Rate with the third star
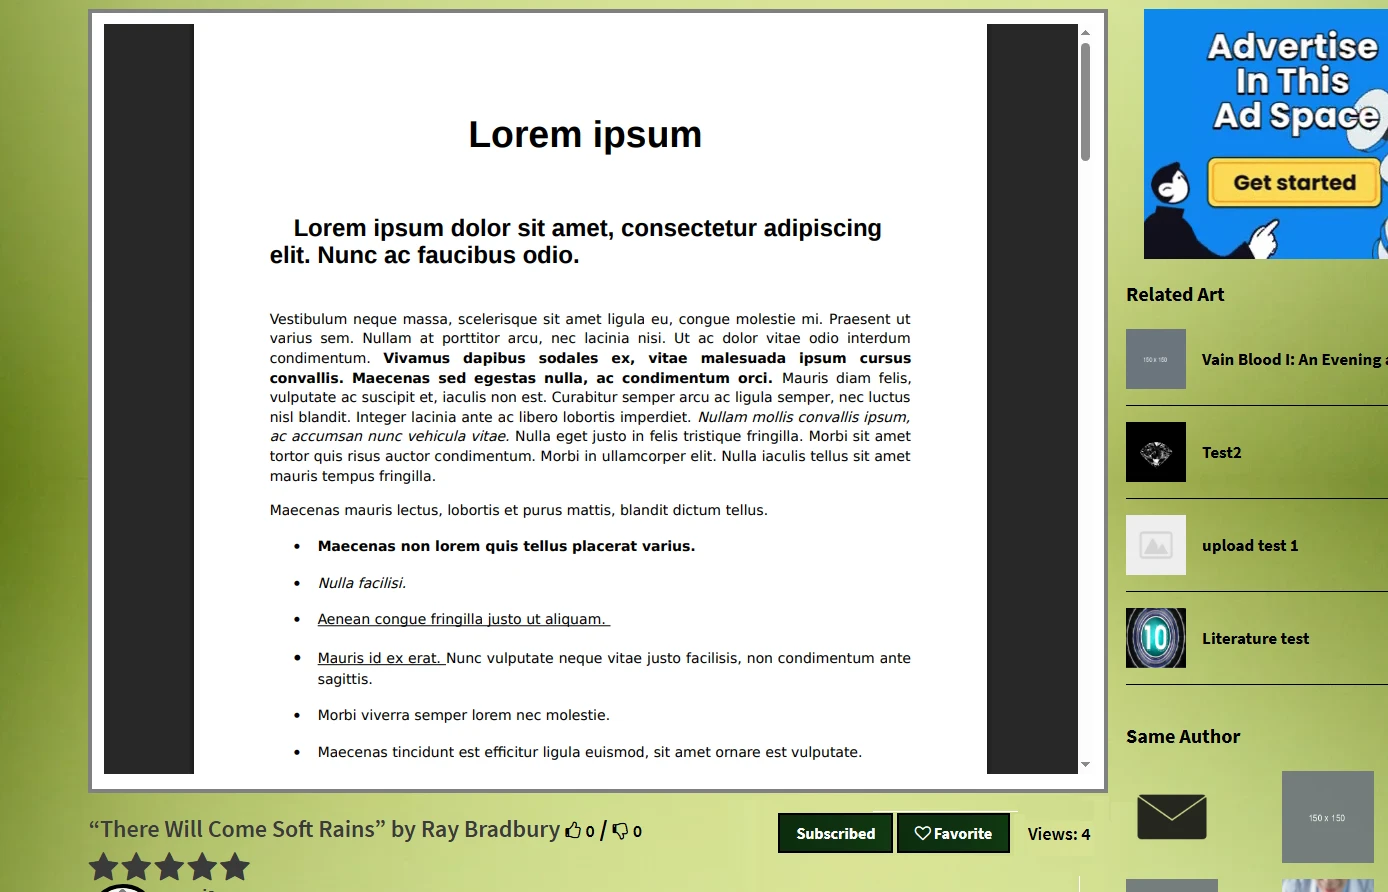The image size is (1388, 892). 169,866
